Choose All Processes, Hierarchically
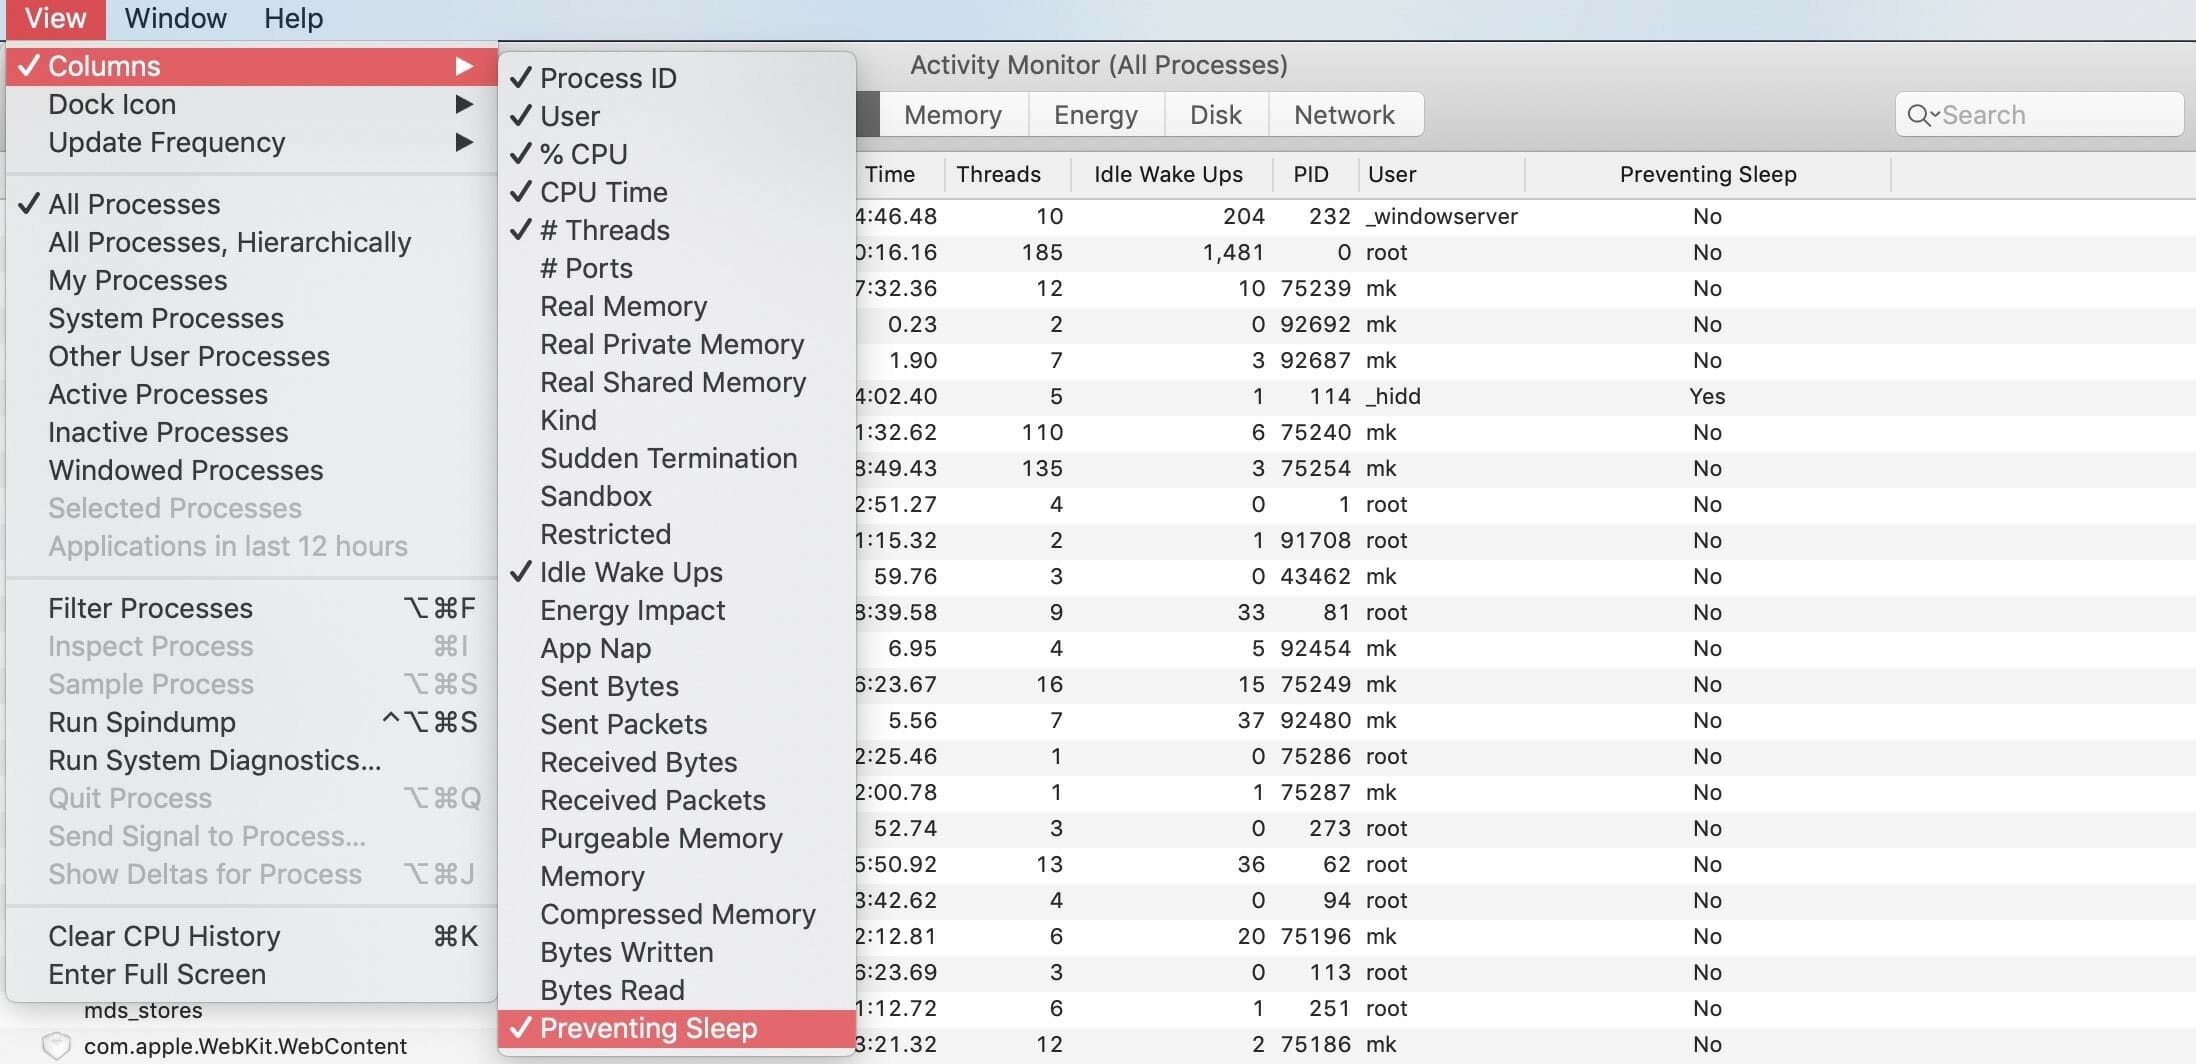The width and height of the screenshot is (2196, 1064). (229, 242)
